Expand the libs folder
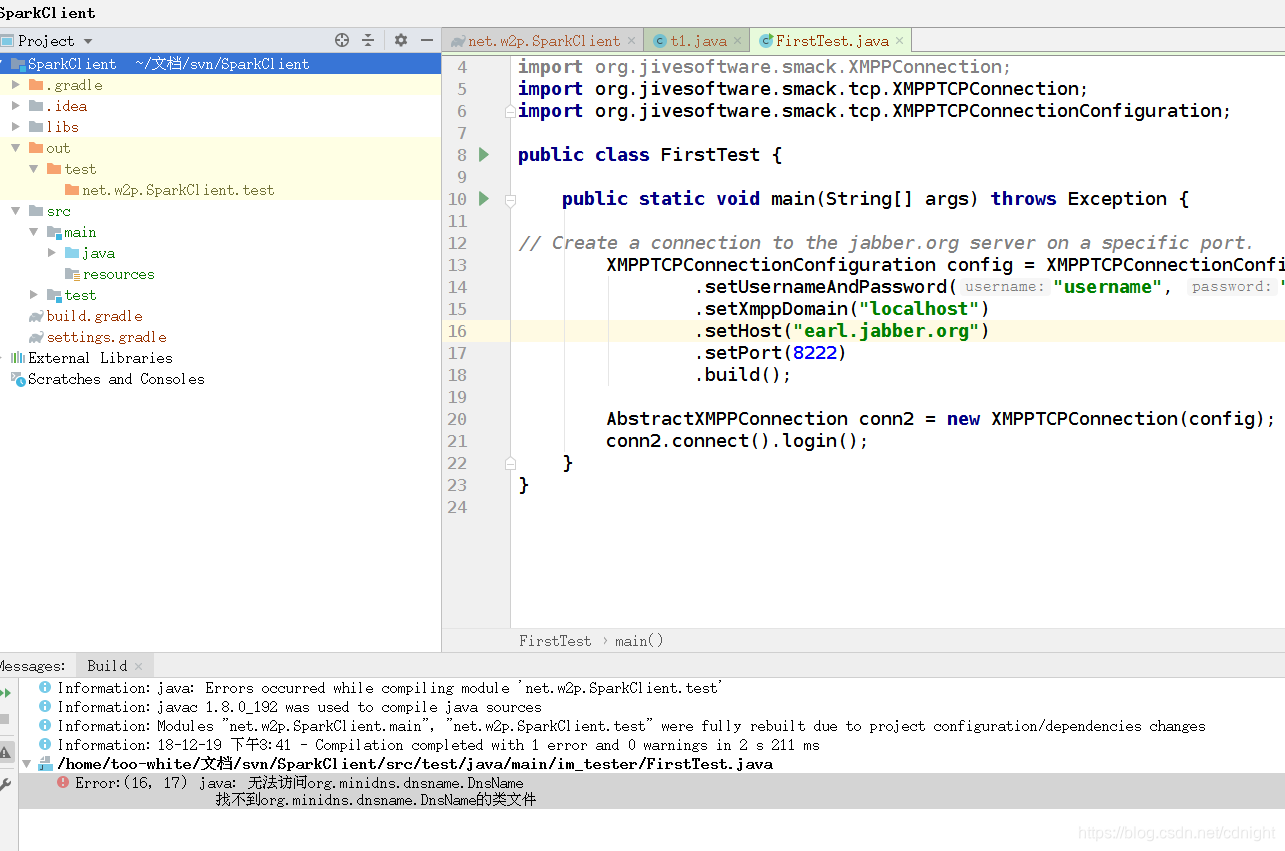The image size is (1285, 851). coord(16,127)
